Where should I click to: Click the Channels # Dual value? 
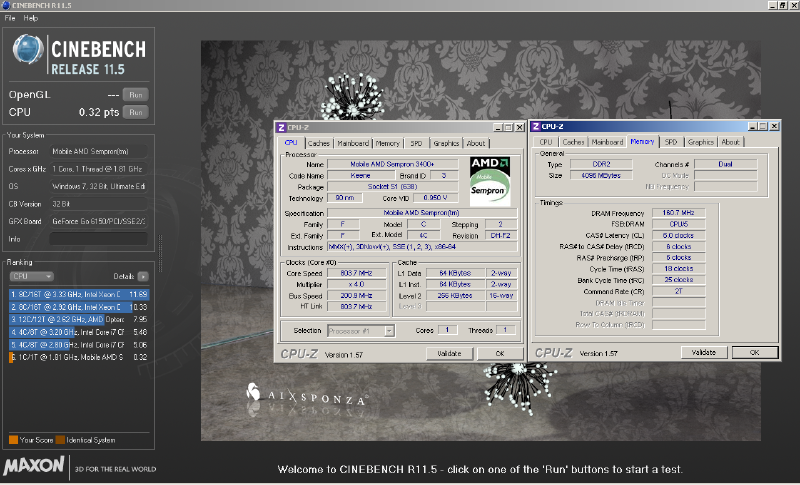[725, 164]
